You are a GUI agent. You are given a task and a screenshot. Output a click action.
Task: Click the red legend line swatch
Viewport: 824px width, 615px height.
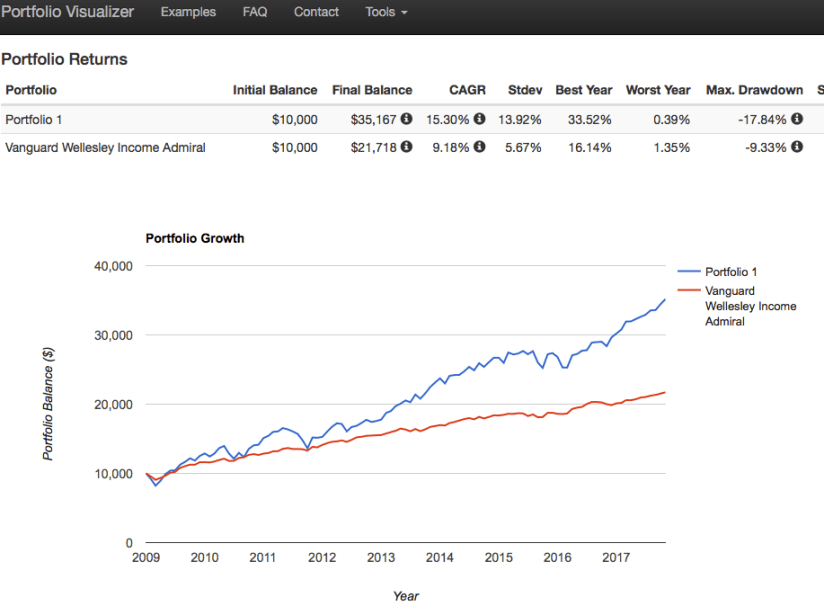(689, 291)
